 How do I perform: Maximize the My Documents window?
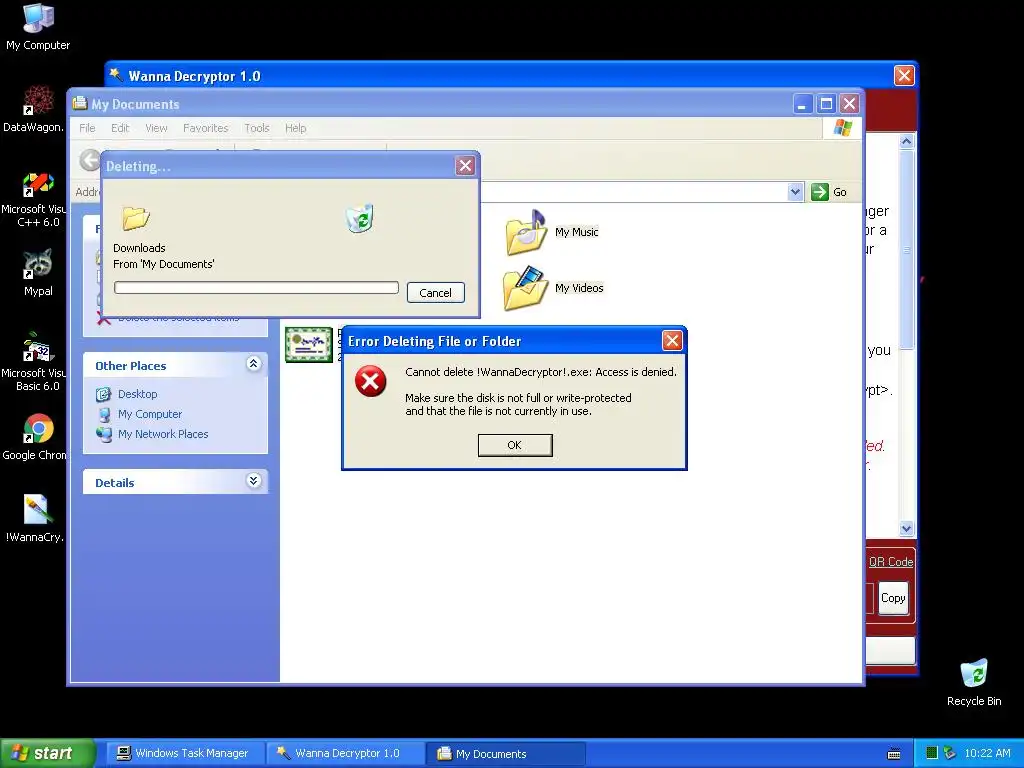point(826,104)
